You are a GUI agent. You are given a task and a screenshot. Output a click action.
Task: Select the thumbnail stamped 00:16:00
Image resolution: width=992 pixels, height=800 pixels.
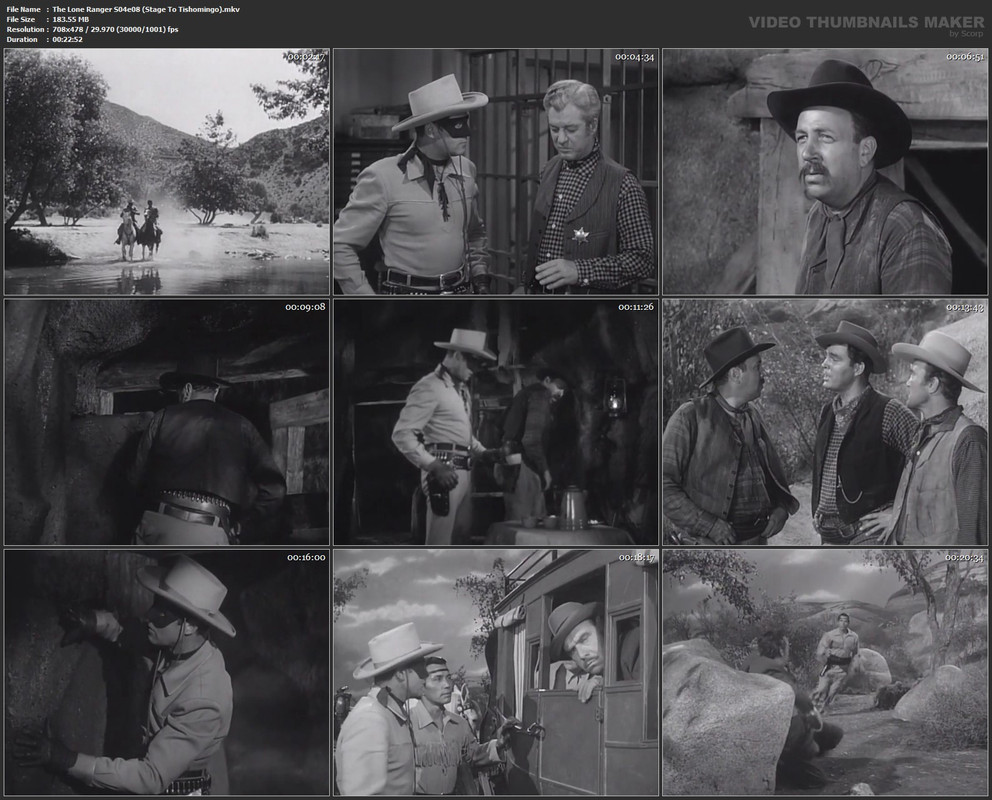tap(166, 673)
